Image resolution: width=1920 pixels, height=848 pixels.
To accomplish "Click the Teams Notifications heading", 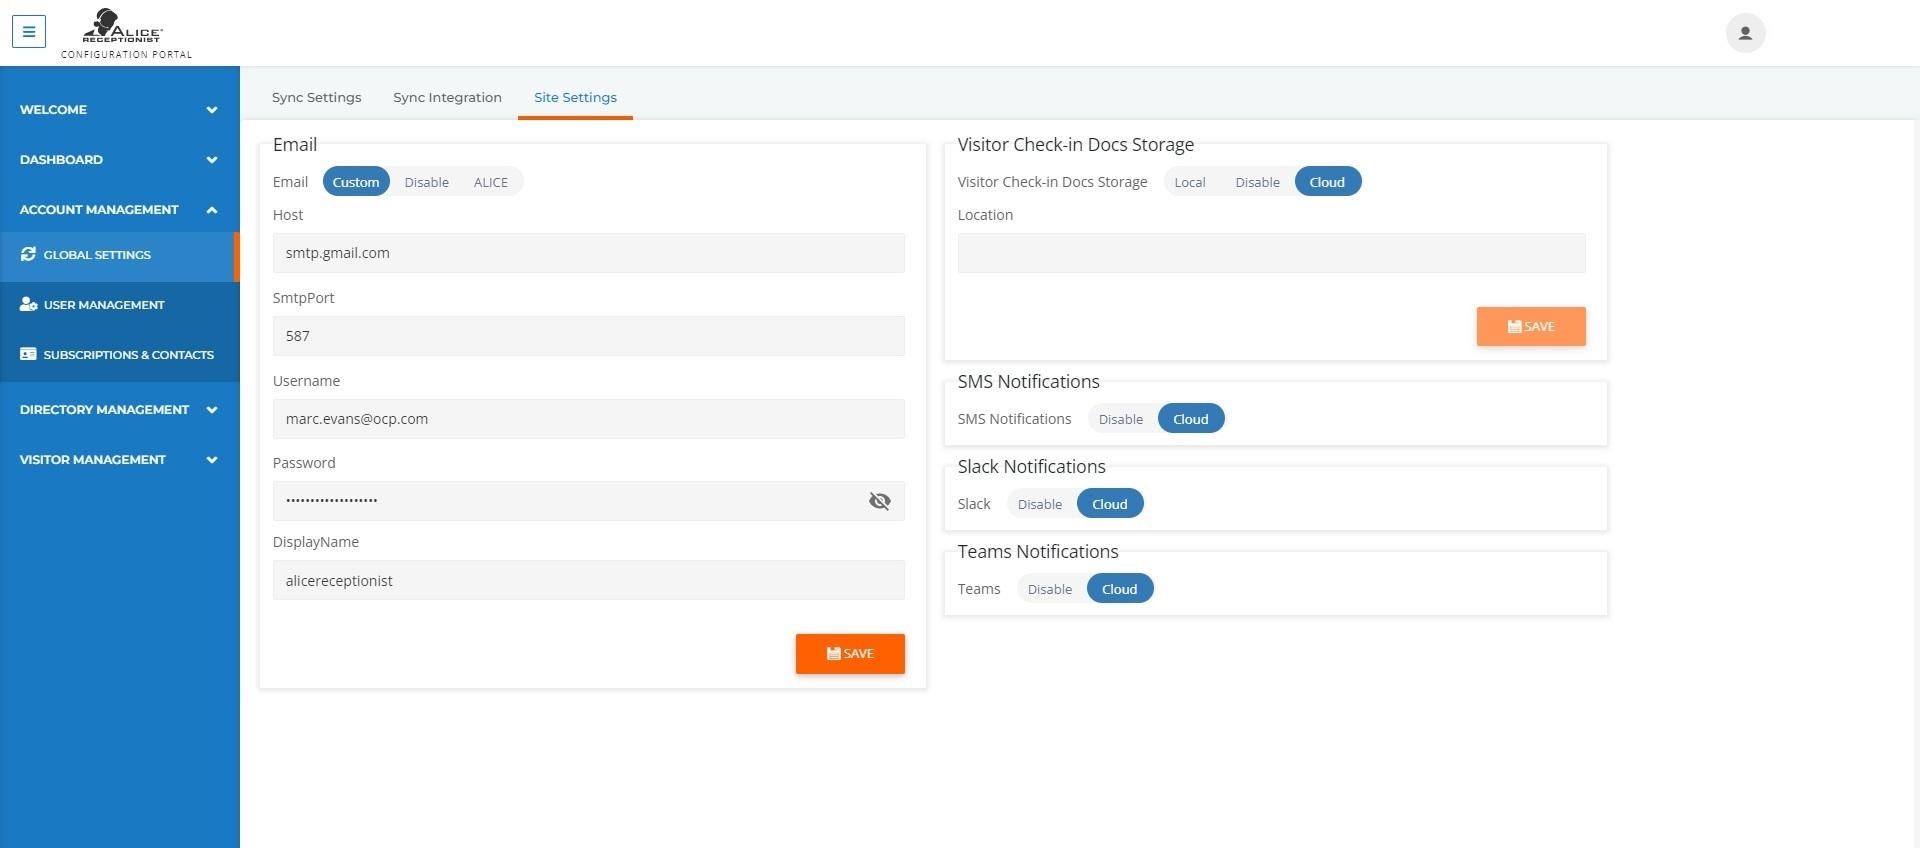I will (x=1038, y=552).
